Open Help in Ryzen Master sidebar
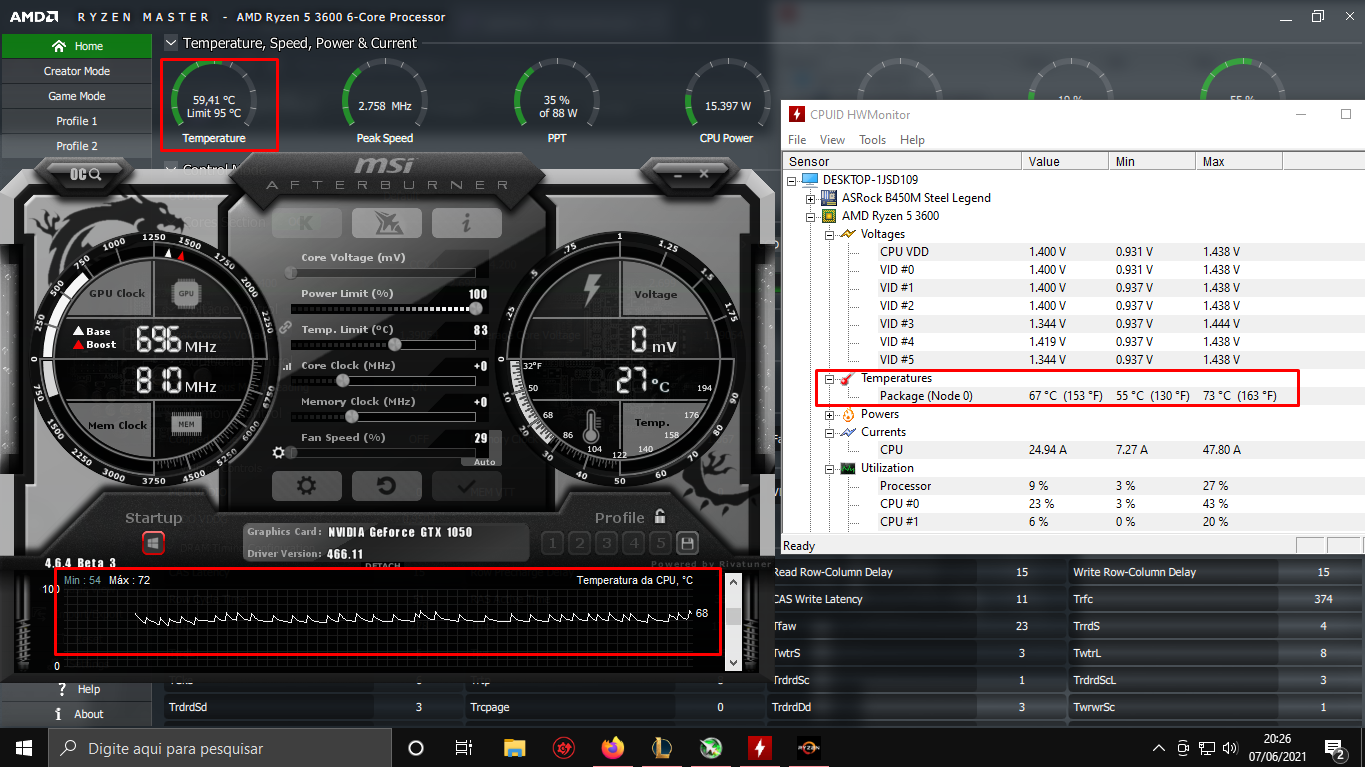The image size is (1365, 767). click(76, 689)
